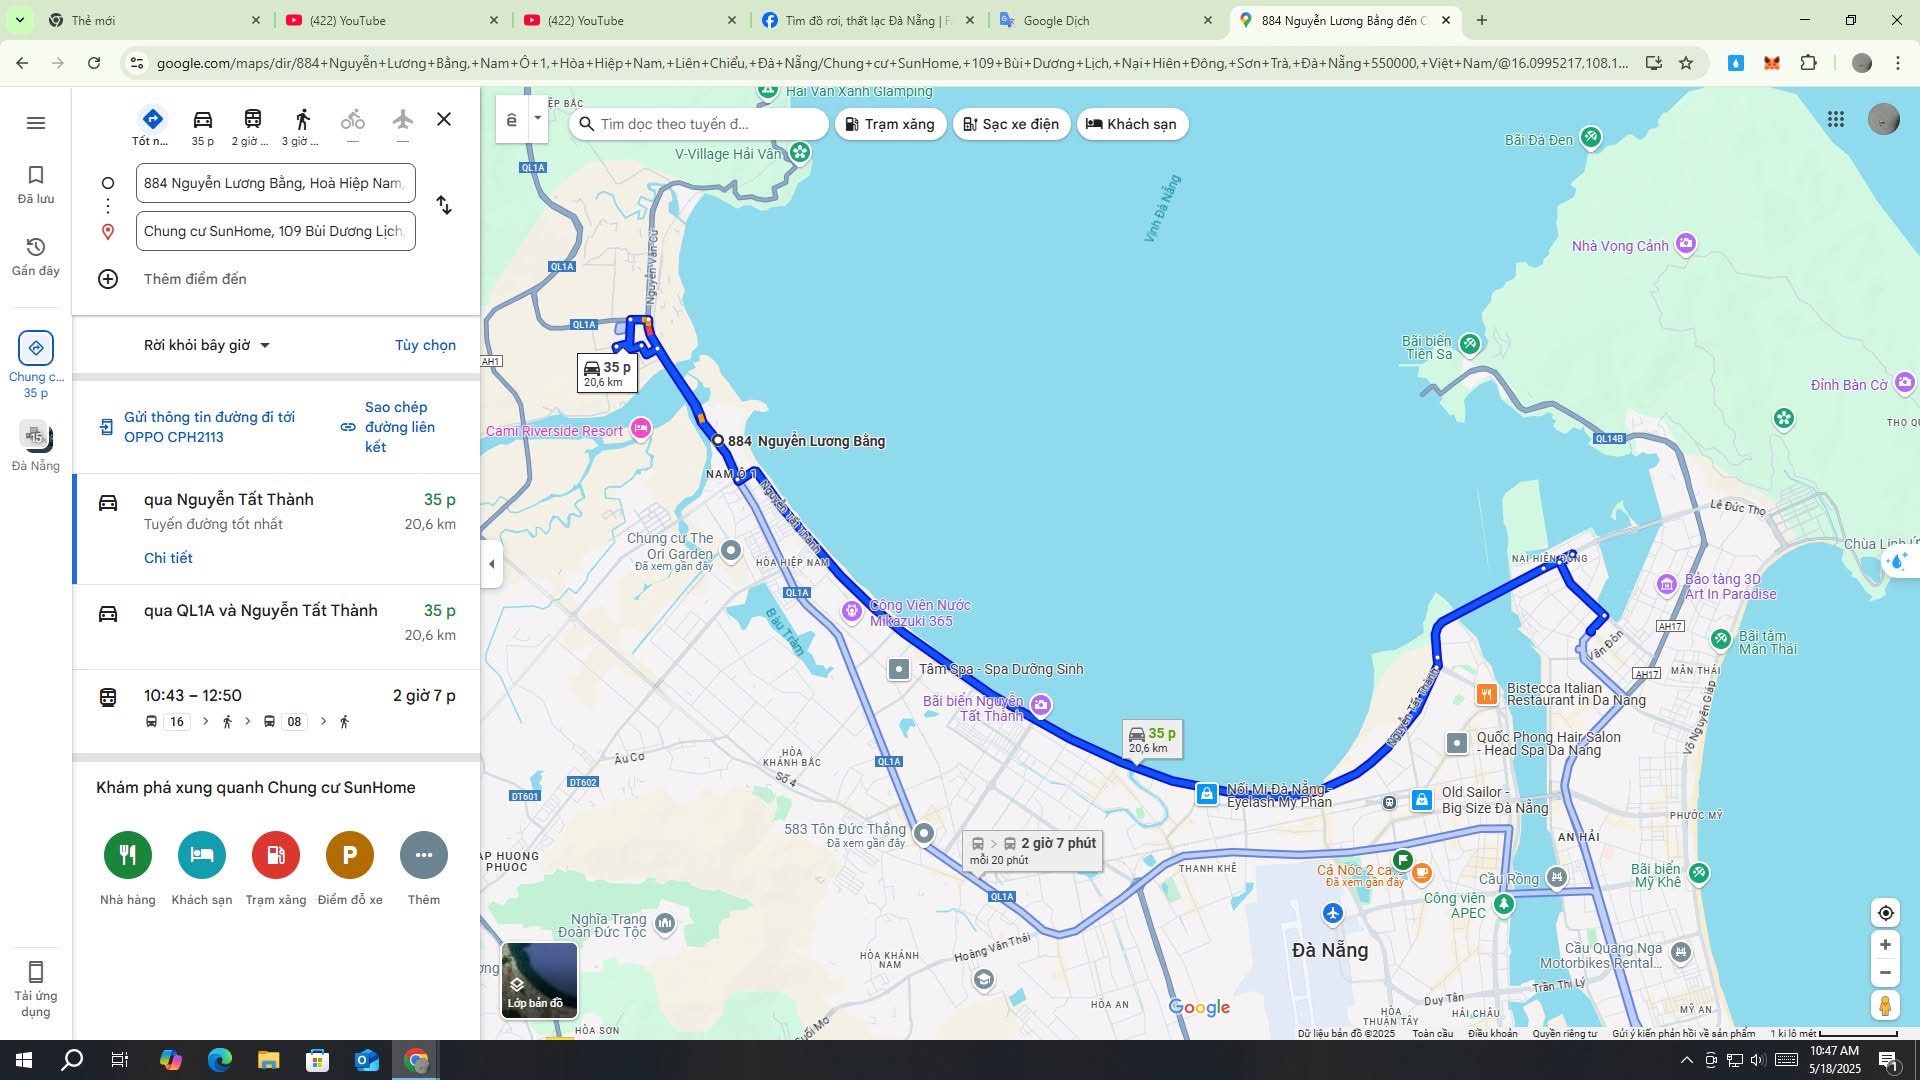Open Microsoft Edge from taskbar
Screen dimensions: 1920x1080
[x=220, y=1060]
